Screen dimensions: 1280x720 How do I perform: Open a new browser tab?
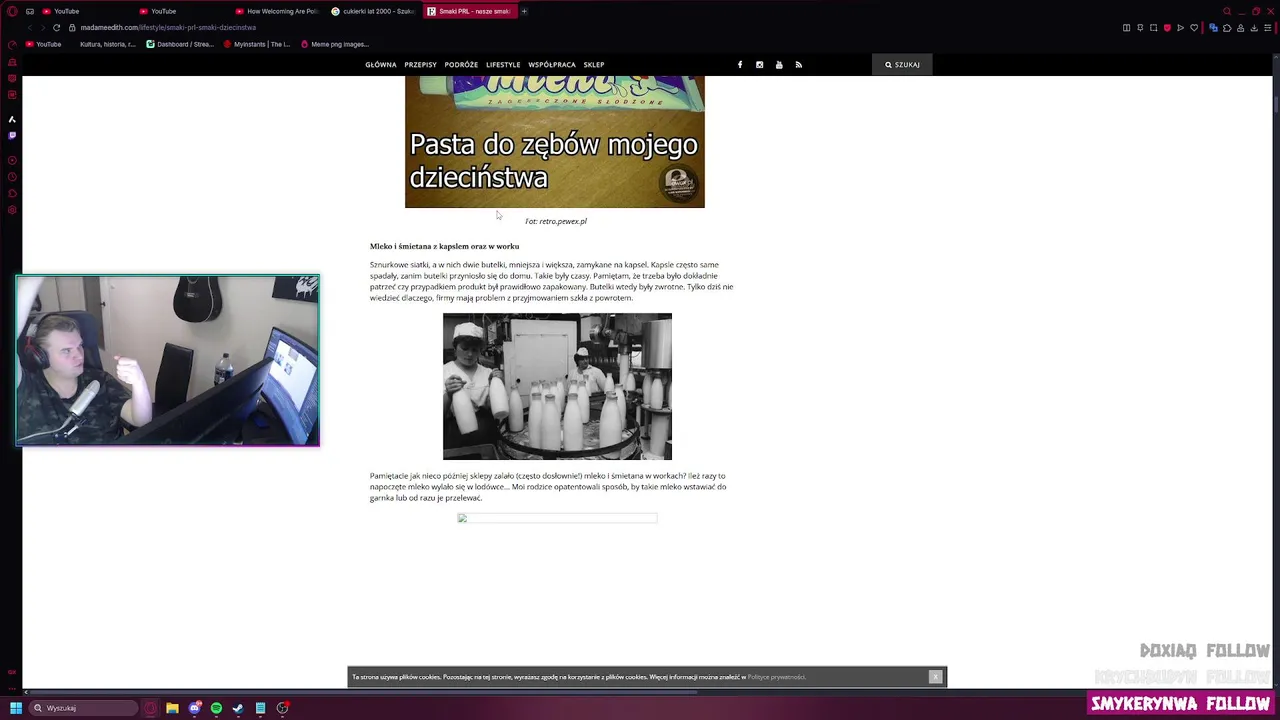tap(524, 11)
